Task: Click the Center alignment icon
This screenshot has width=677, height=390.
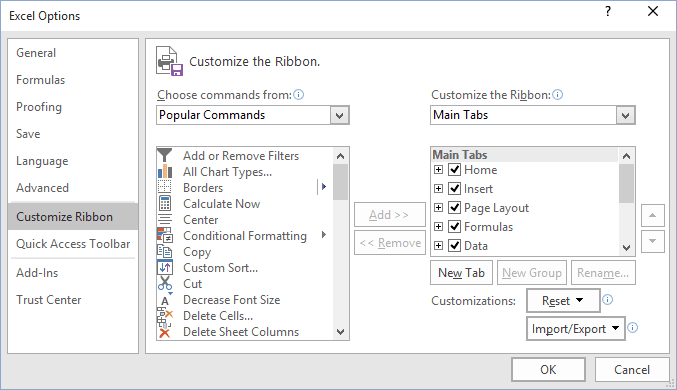Action: point(165,219)
